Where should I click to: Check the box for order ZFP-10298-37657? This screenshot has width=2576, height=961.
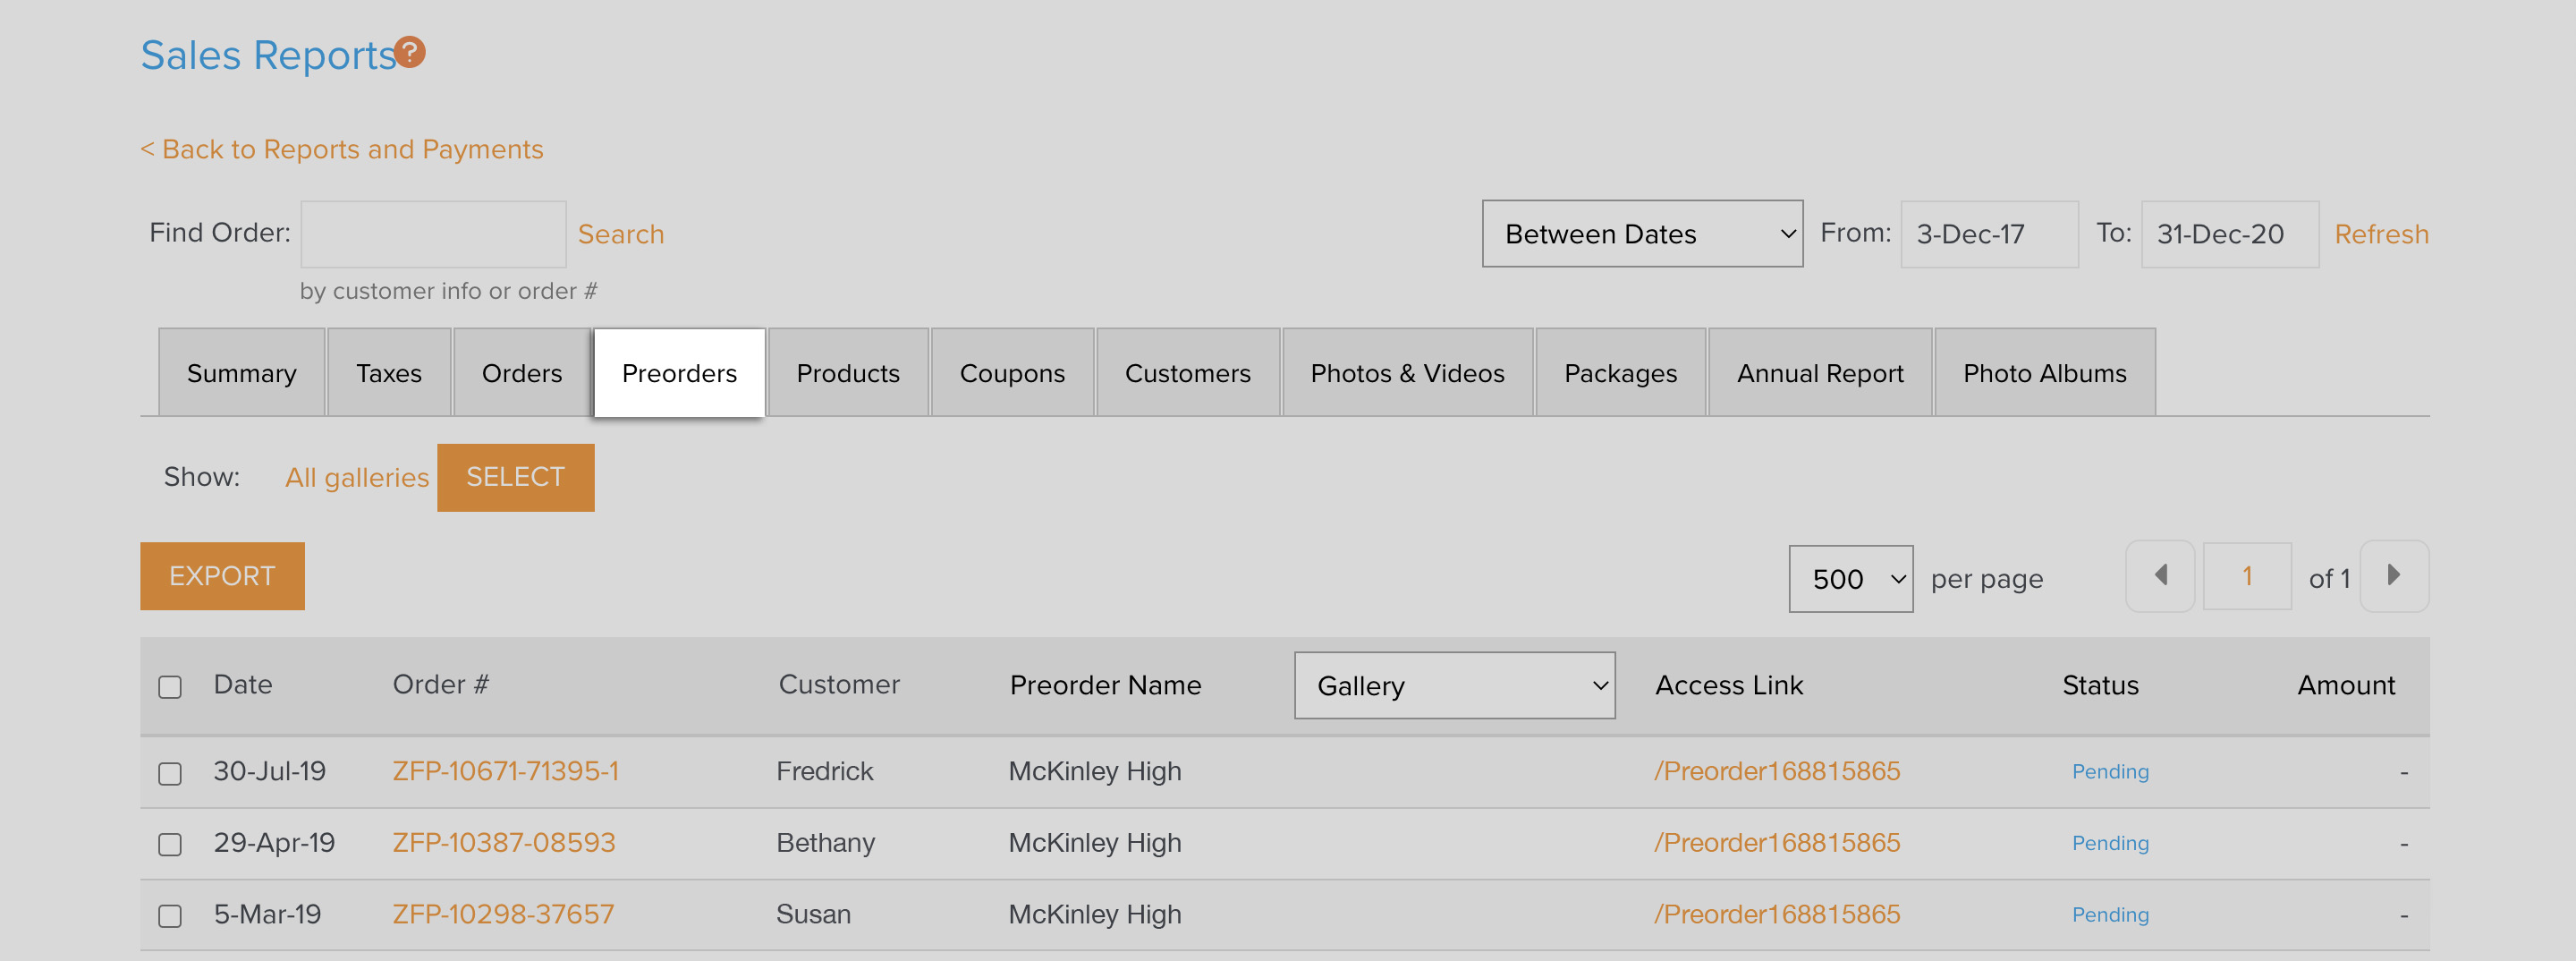170,916
